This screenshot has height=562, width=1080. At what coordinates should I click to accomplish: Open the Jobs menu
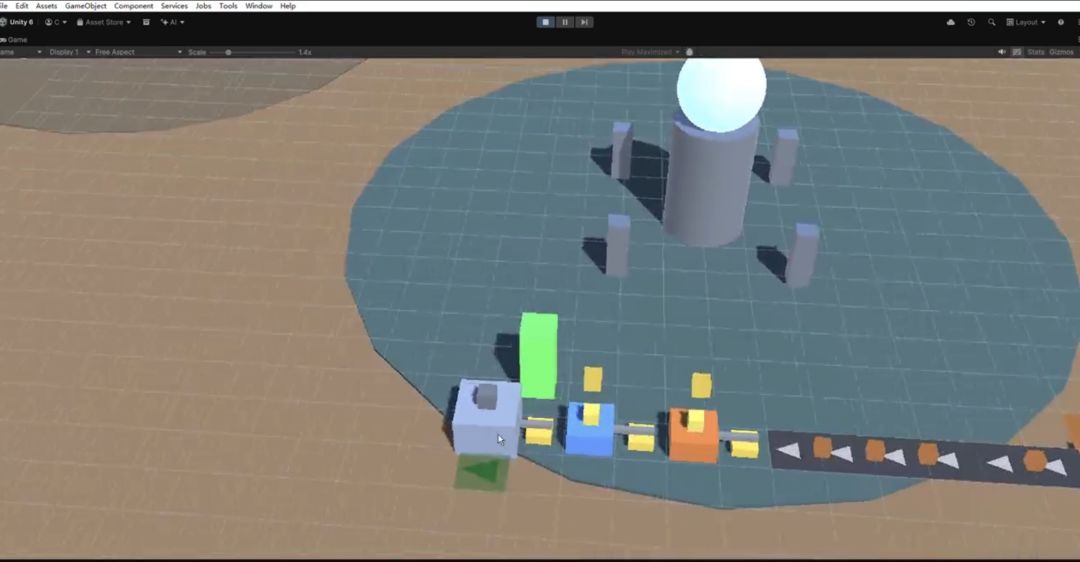203,6
